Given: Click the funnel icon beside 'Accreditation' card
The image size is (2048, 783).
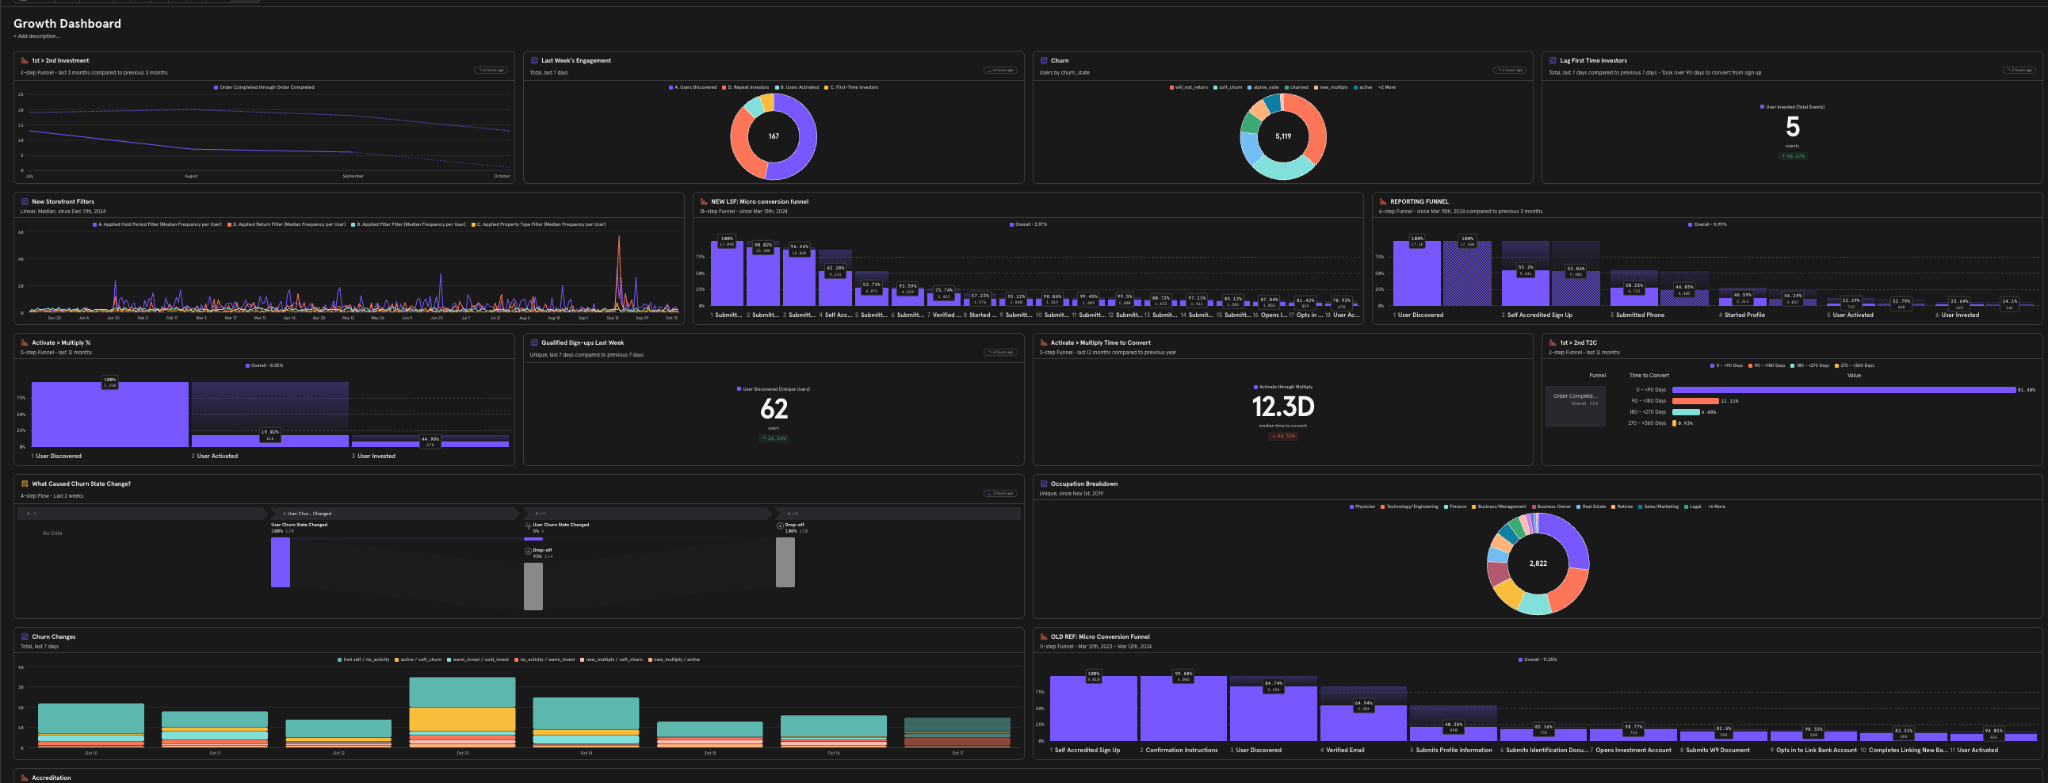Looking at the screenshot, I should [24, 778].
